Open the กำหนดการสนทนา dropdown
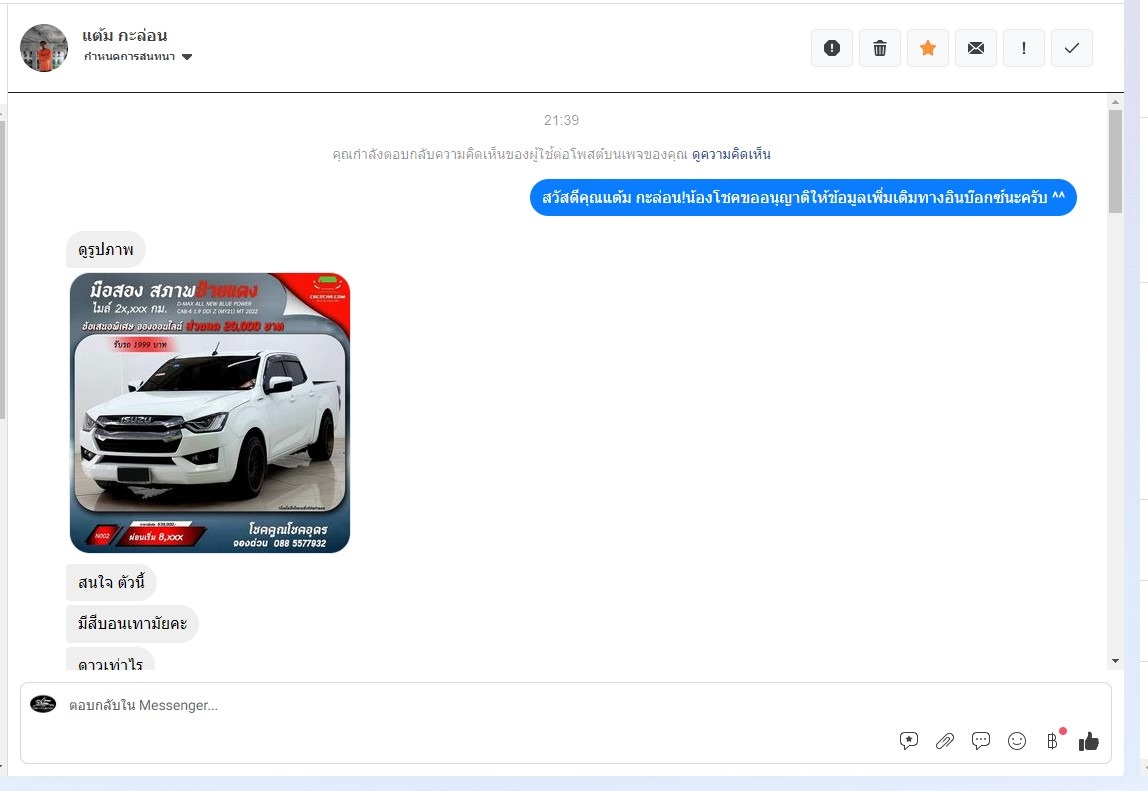 (x=138, y=57)
